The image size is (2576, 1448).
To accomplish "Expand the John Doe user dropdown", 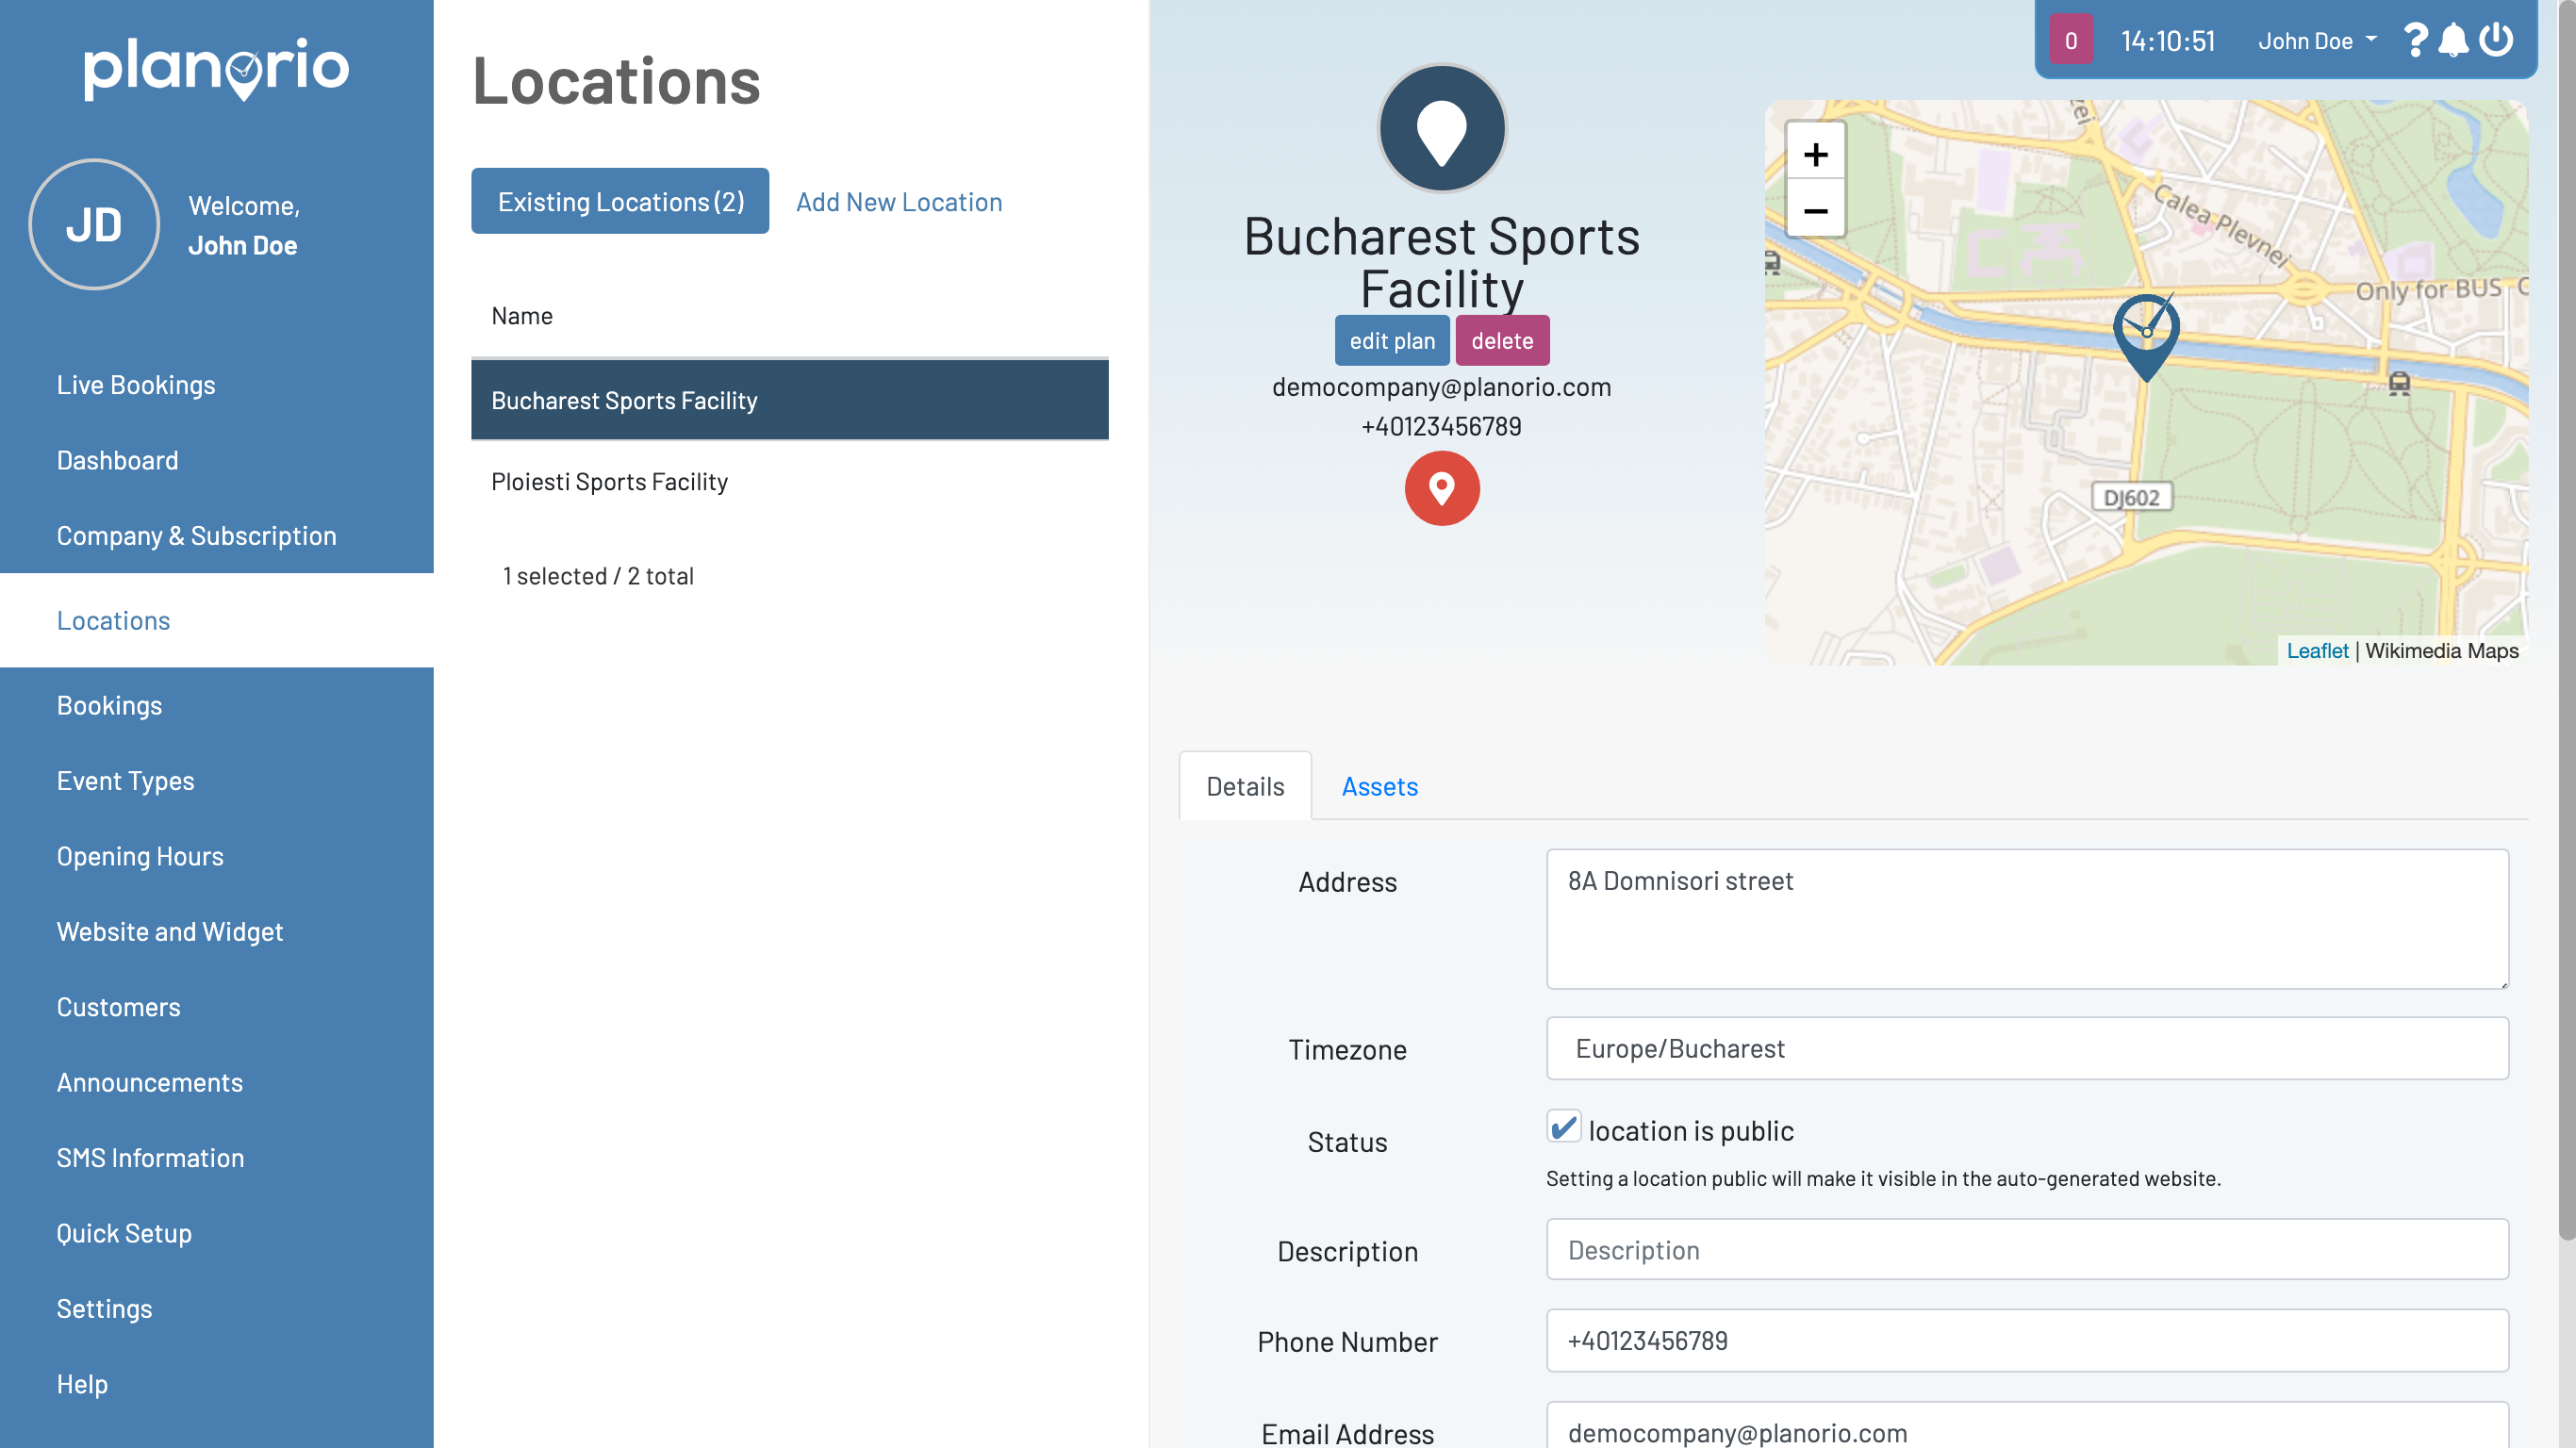I will 2316,41.
